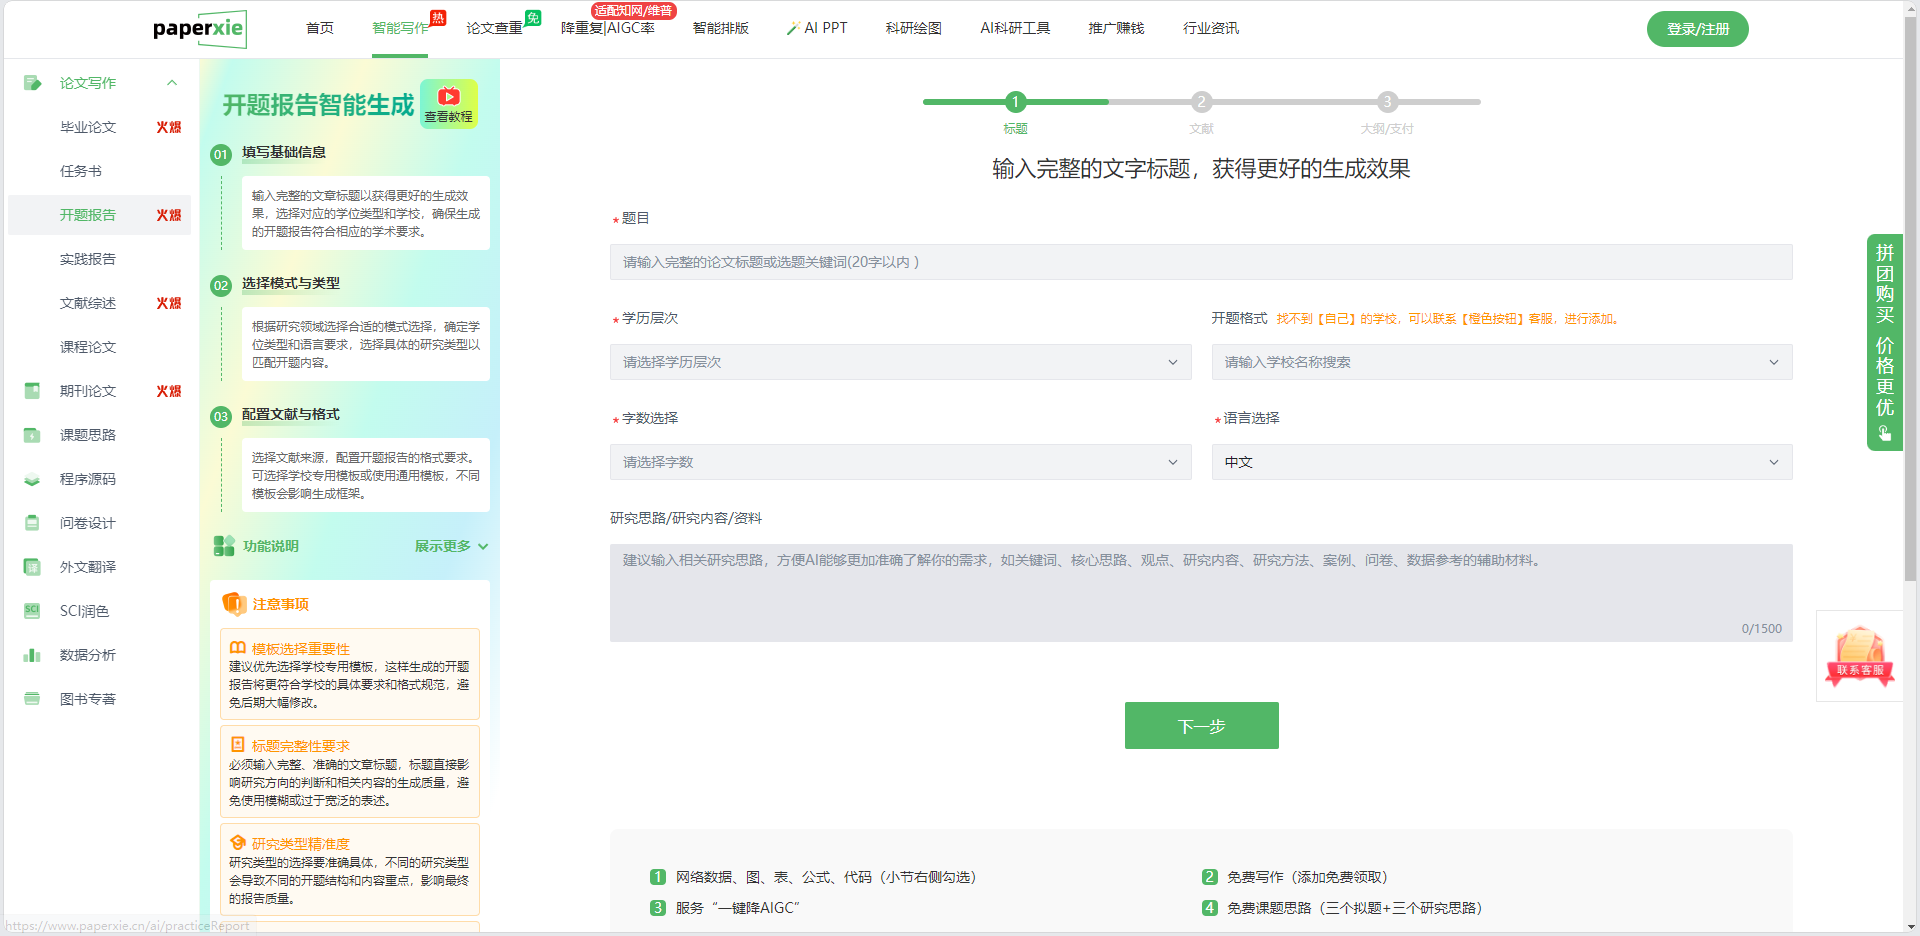Click the 问卷设计 sidebar icon
Image resolution: width=1920 pixels, height=936 pixels.
click(x=32, y=523)
